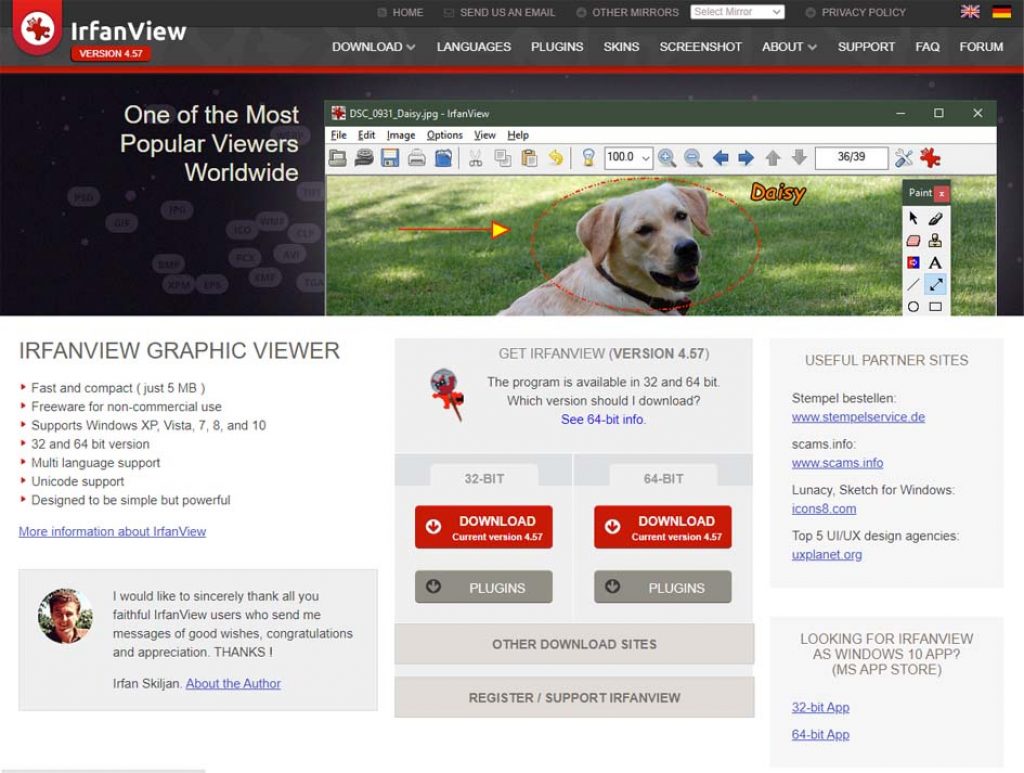Click the blue Previous image arrow
Image resolution: width=1024 pixels, height=773 pixels.
pos(720,158)
